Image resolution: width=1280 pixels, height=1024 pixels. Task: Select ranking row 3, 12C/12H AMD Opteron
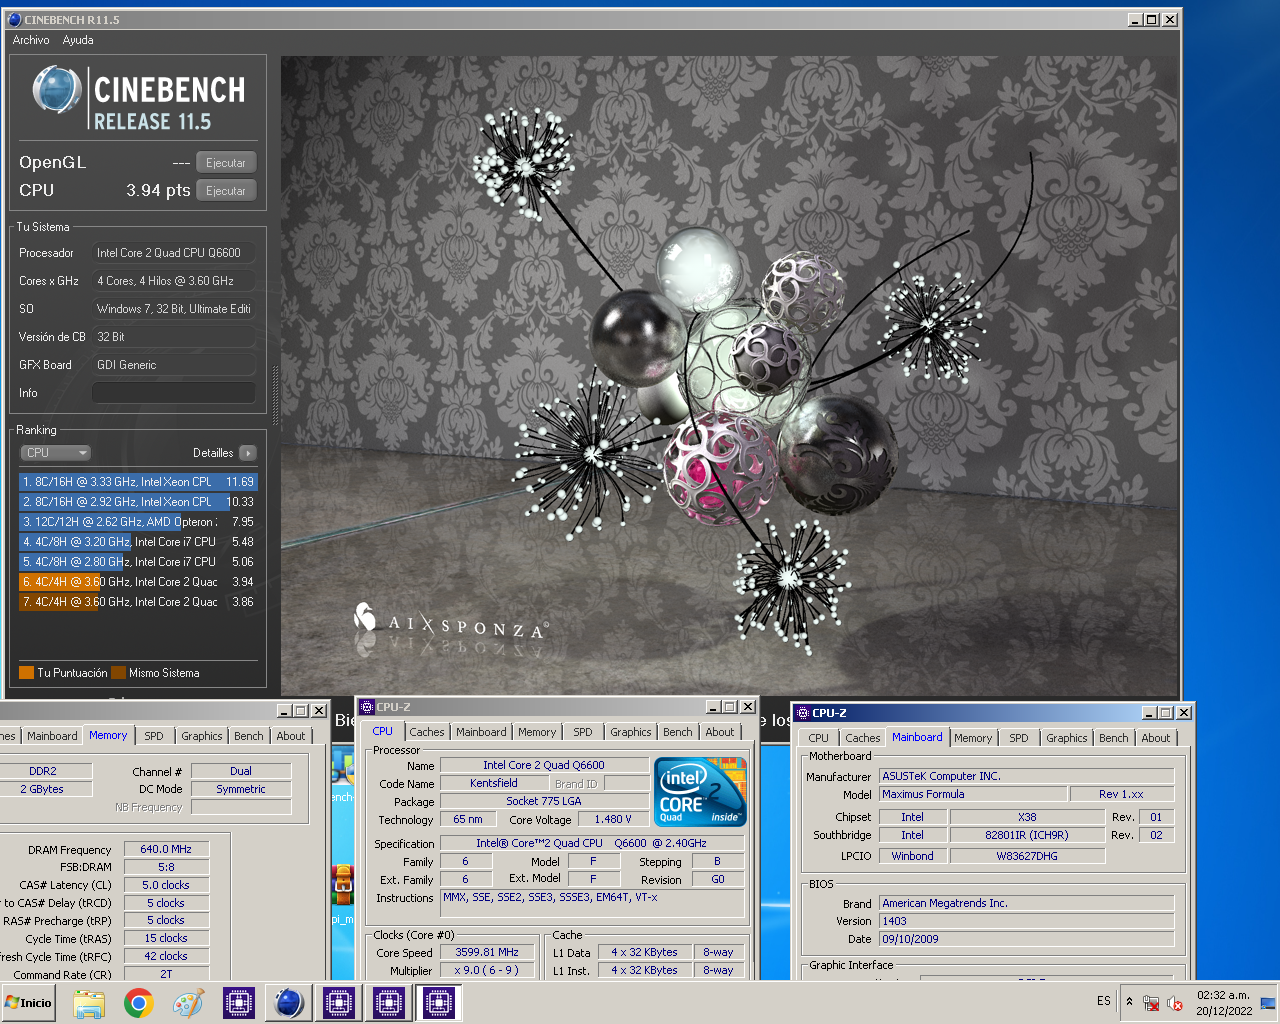tap(138, 522)
